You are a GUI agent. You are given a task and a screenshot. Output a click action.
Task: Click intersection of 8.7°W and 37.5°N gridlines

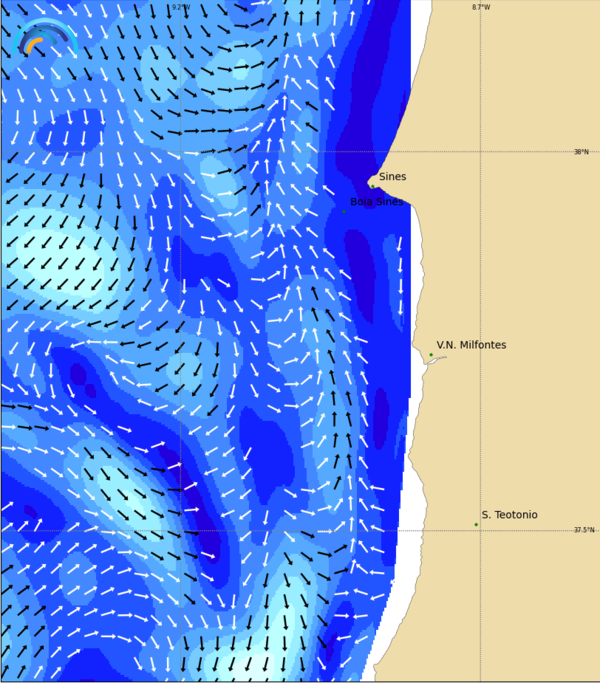[481, 531]
